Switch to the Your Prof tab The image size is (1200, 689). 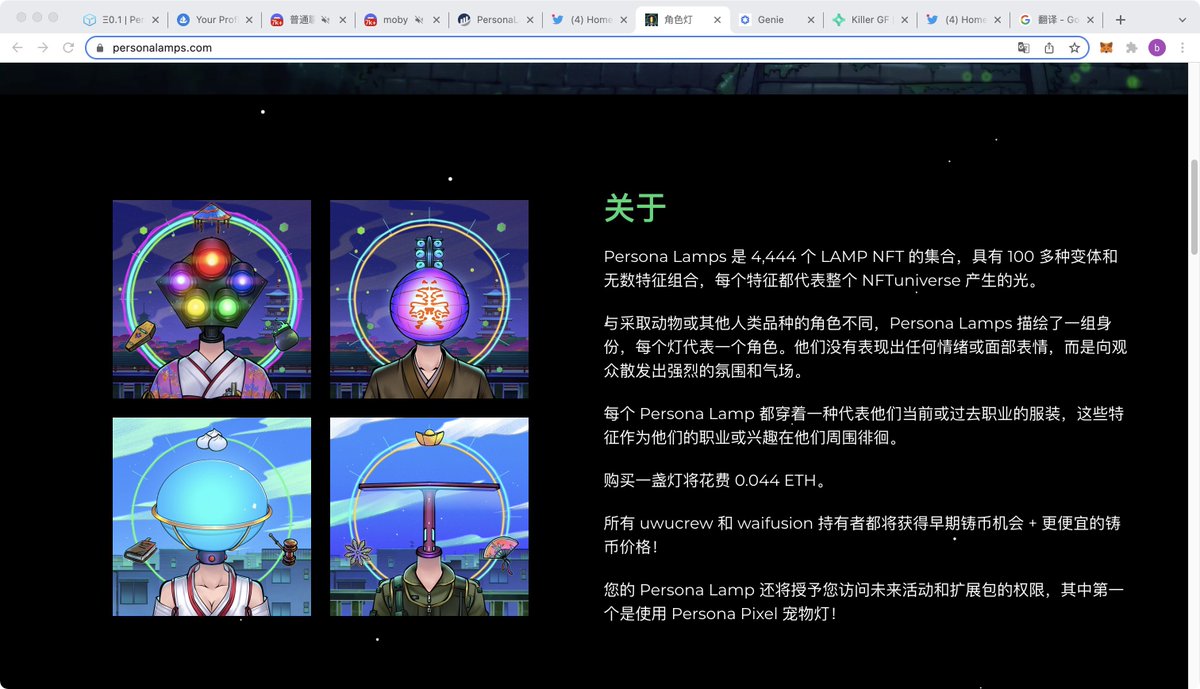click(209, 19)
